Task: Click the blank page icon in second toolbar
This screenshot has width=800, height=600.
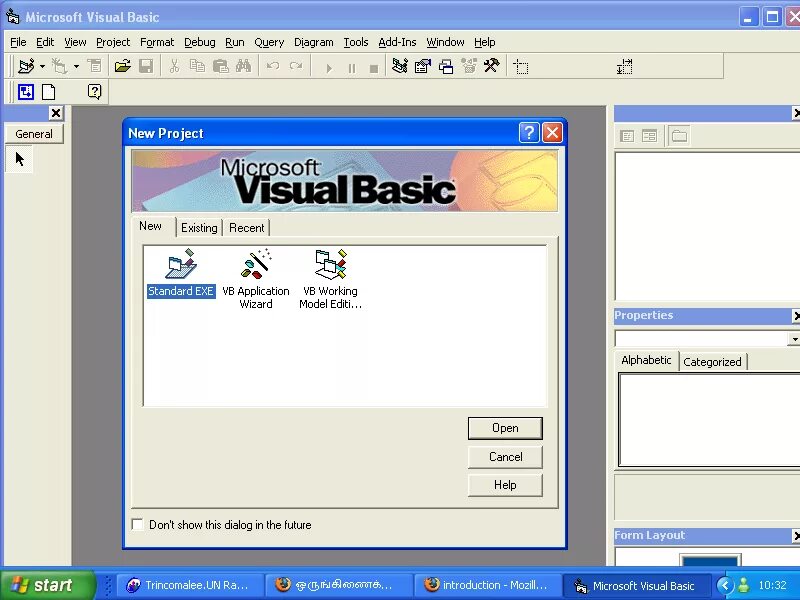Action: pos(48,92)
